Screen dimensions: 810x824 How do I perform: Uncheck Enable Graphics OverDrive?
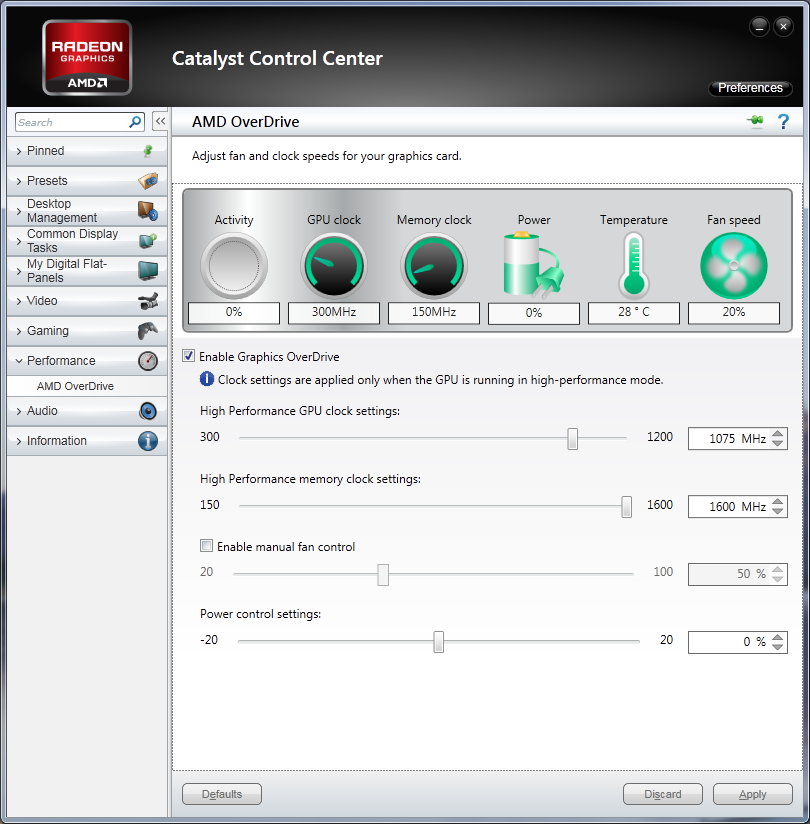189,356
